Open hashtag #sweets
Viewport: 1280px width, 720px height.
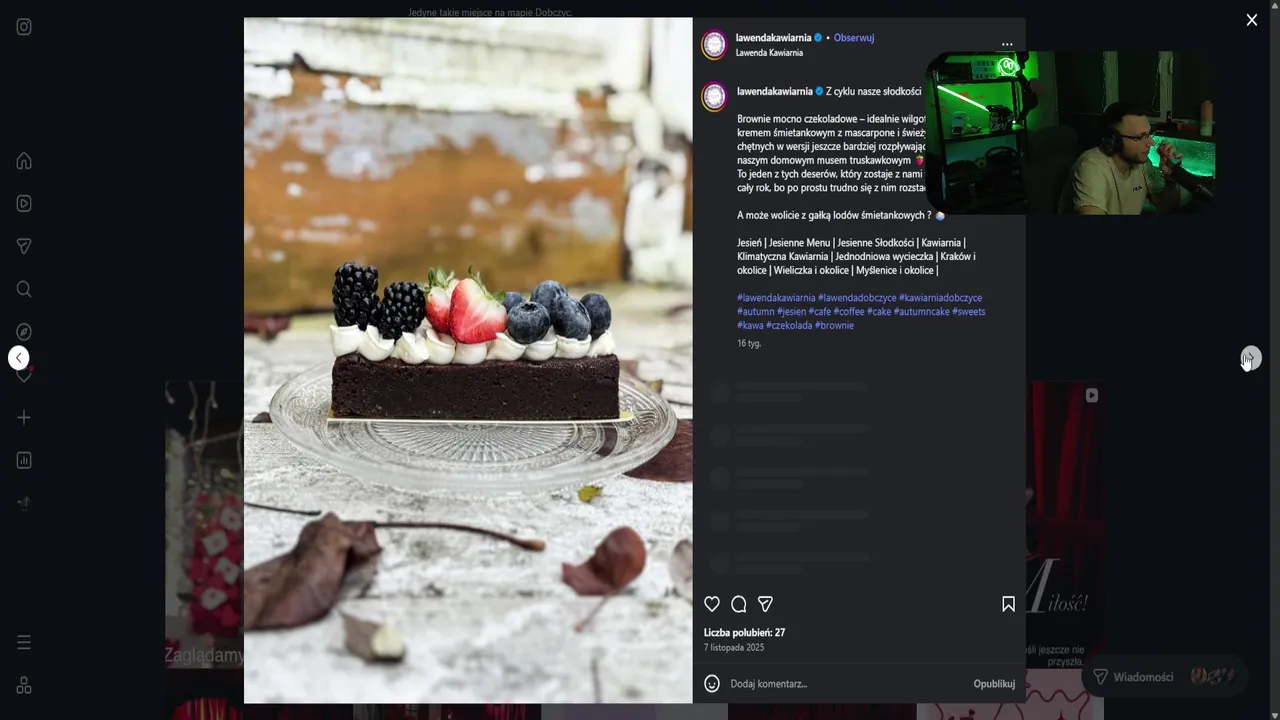(x=969, y=312)
